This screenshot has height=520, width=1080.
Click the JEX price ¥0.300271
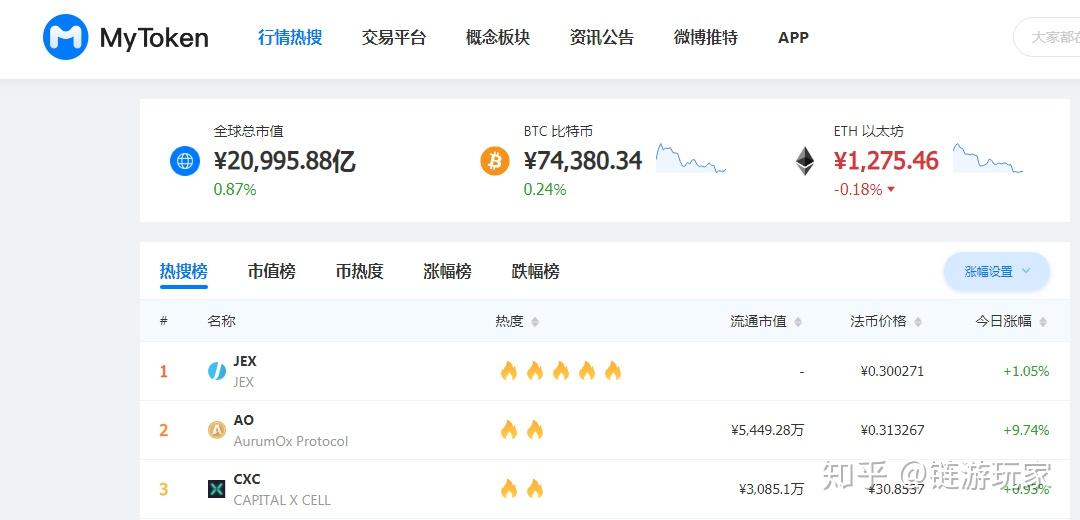point(892,371)
